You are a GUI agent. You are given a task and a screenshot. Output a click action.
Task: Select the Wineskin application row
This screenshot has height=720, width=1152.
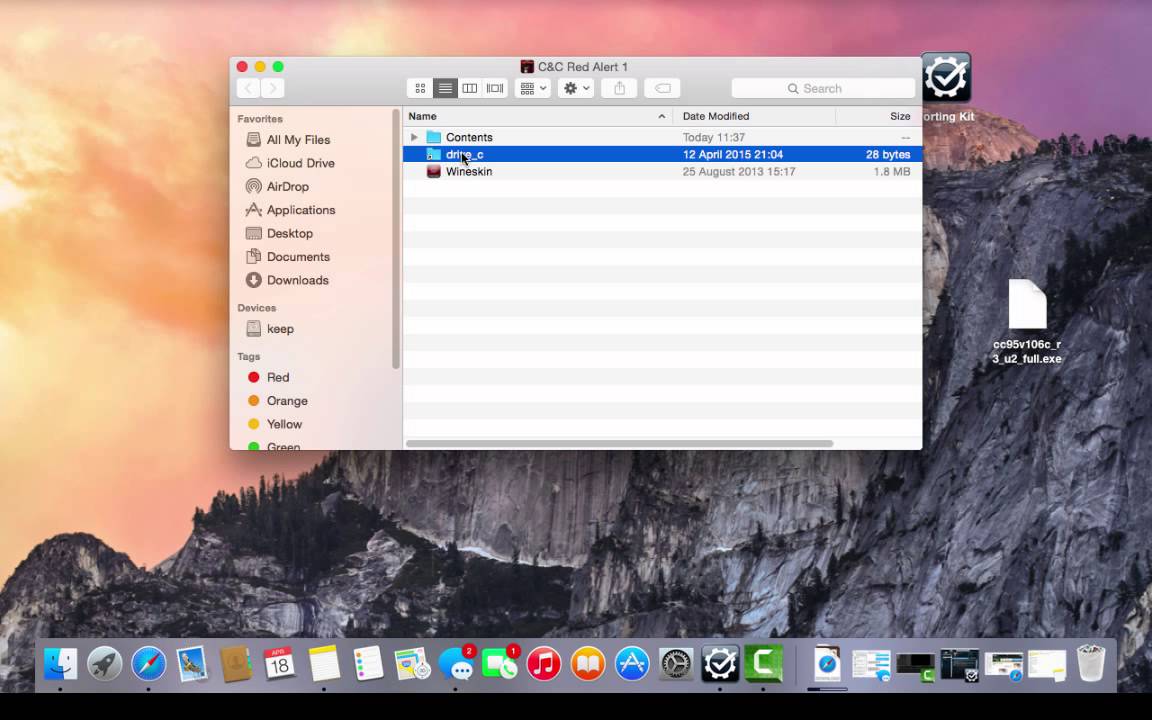pyautogui.click(x=662, y=171)
